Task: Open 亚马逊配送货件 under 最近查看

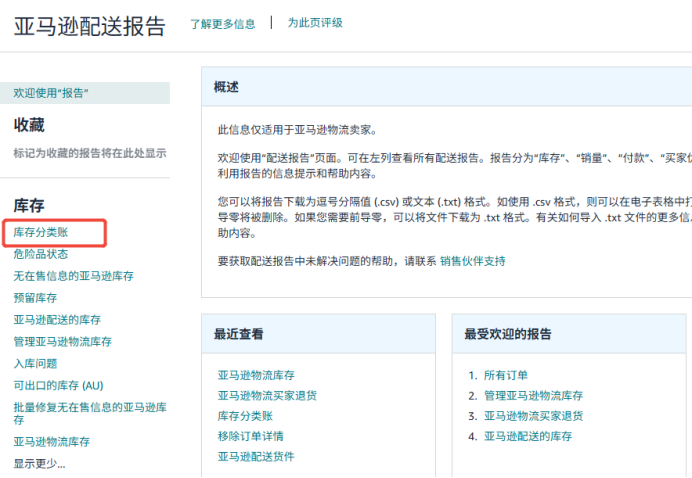Action: click(256, 456)
